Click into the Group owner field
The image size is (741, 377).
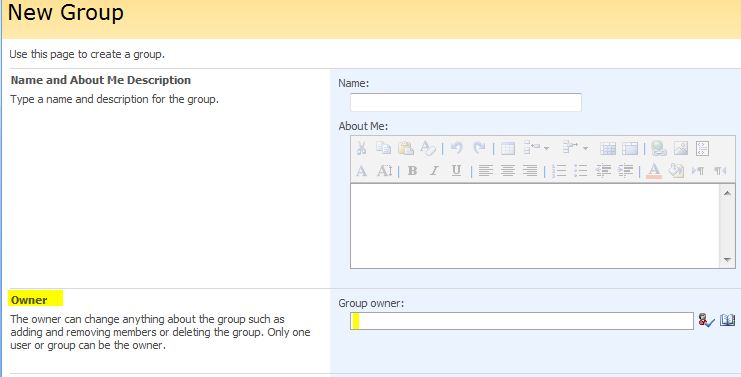click(x=522, y=321)
